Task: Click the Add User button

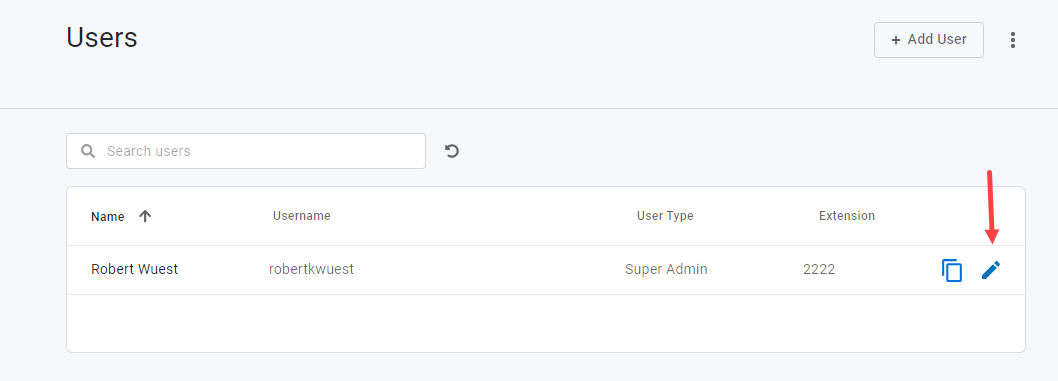Action: tap(928, 40)
